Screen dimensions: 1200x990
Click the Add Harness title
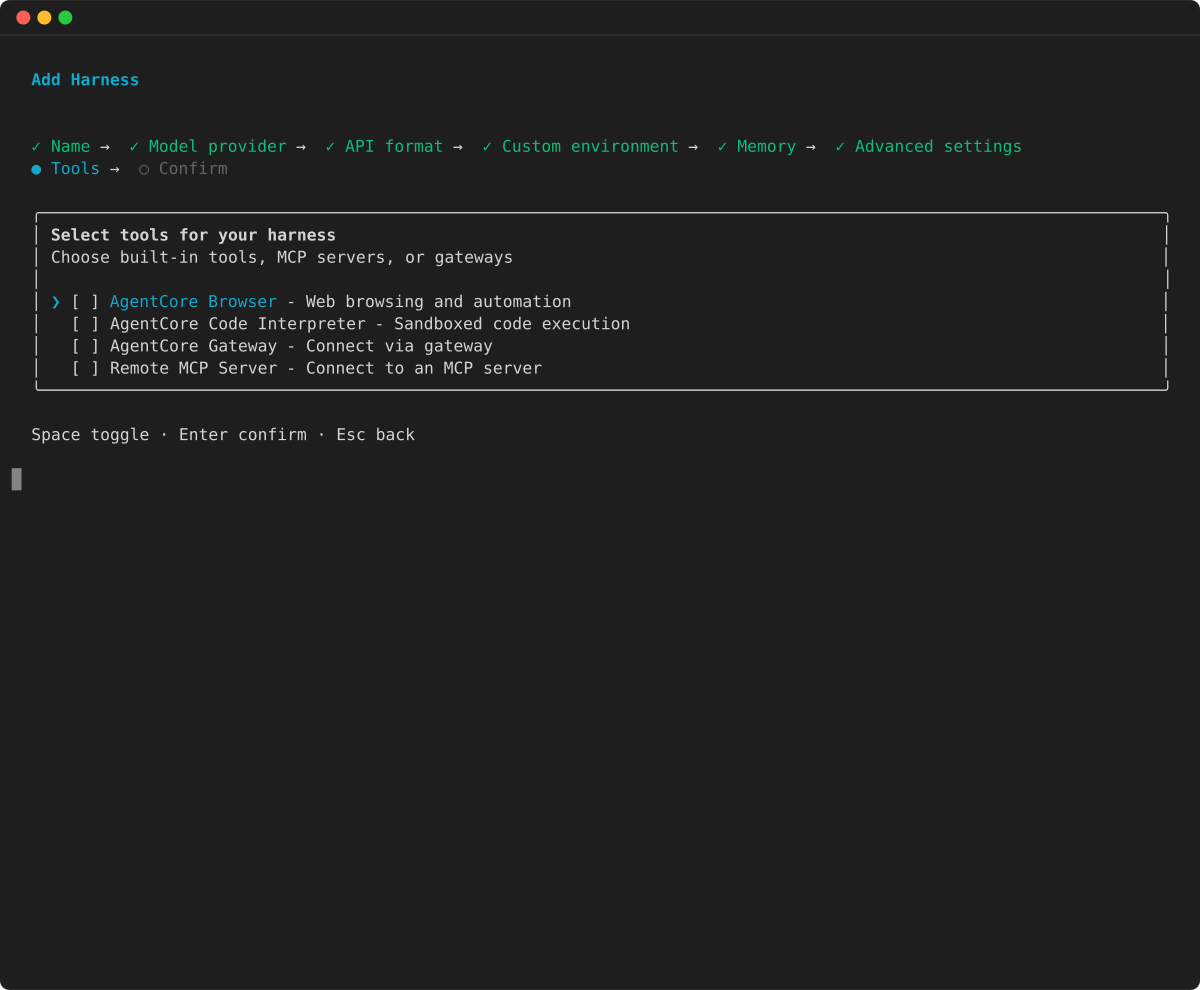pyautogui.click(x=85, y=80)
